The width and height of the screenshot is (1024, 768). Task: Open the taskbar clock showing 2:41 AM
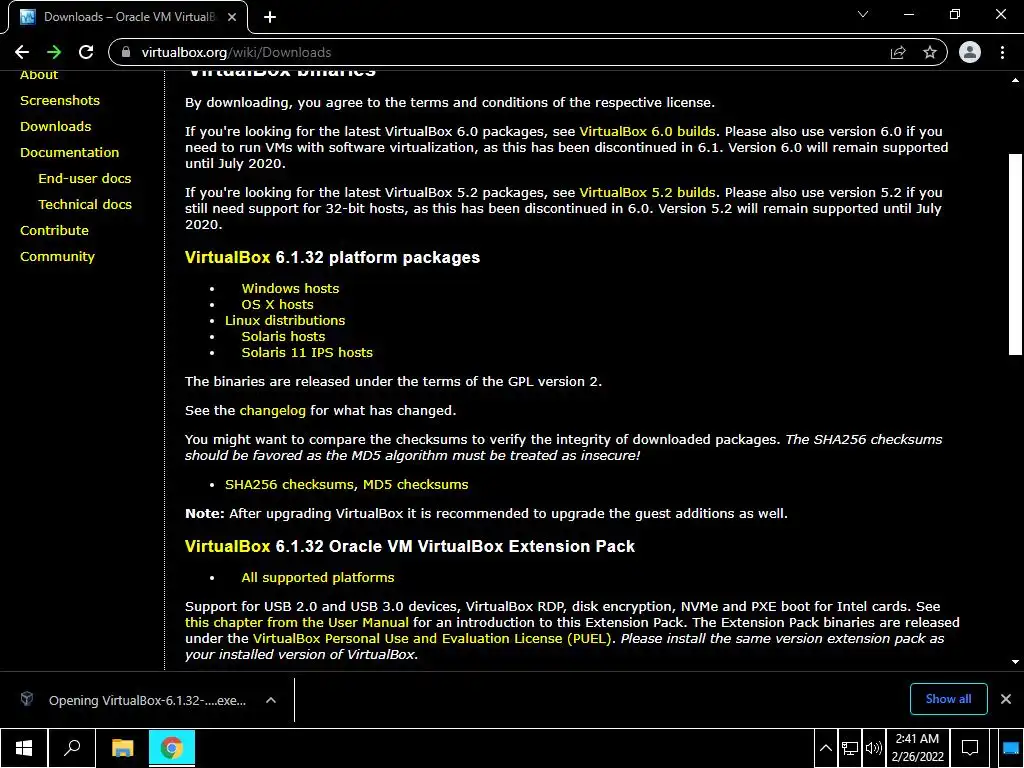click(x=918, y=748)
